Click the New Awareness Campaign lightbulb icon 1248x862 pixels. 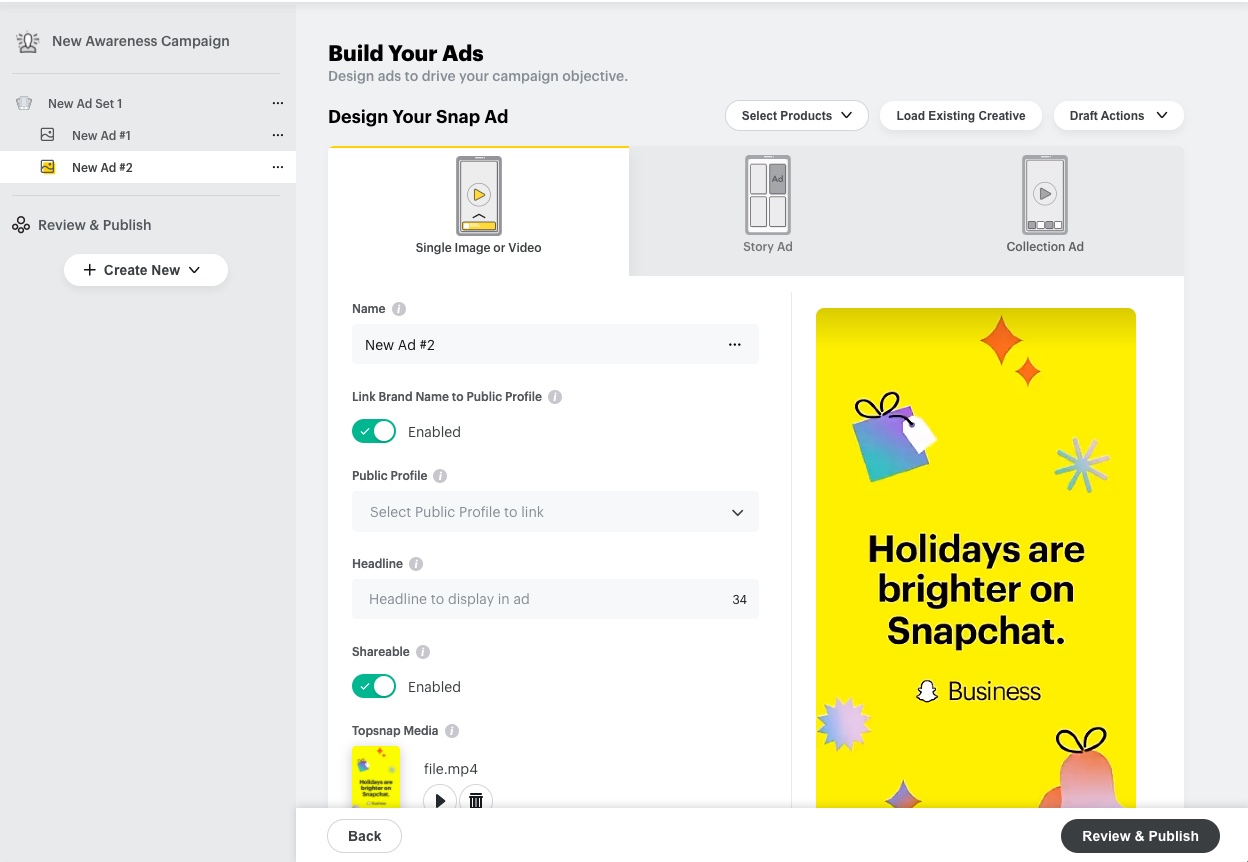pyautogui.click(x=28, y=42)
